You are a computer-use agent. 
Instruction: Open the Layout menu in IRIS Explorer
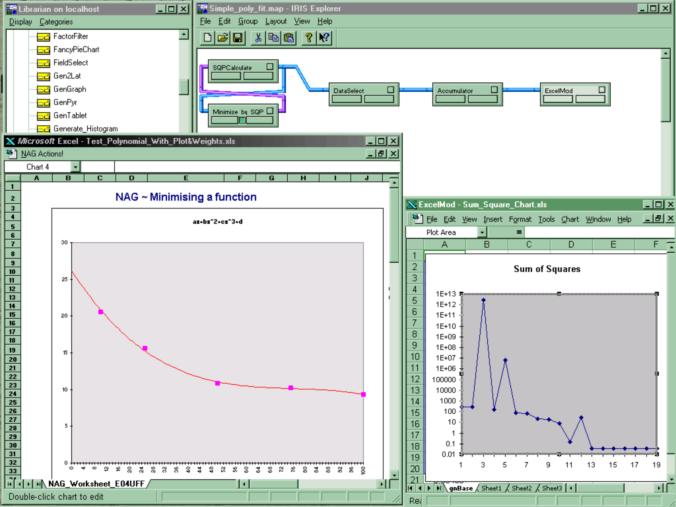[x=276, y=21]
